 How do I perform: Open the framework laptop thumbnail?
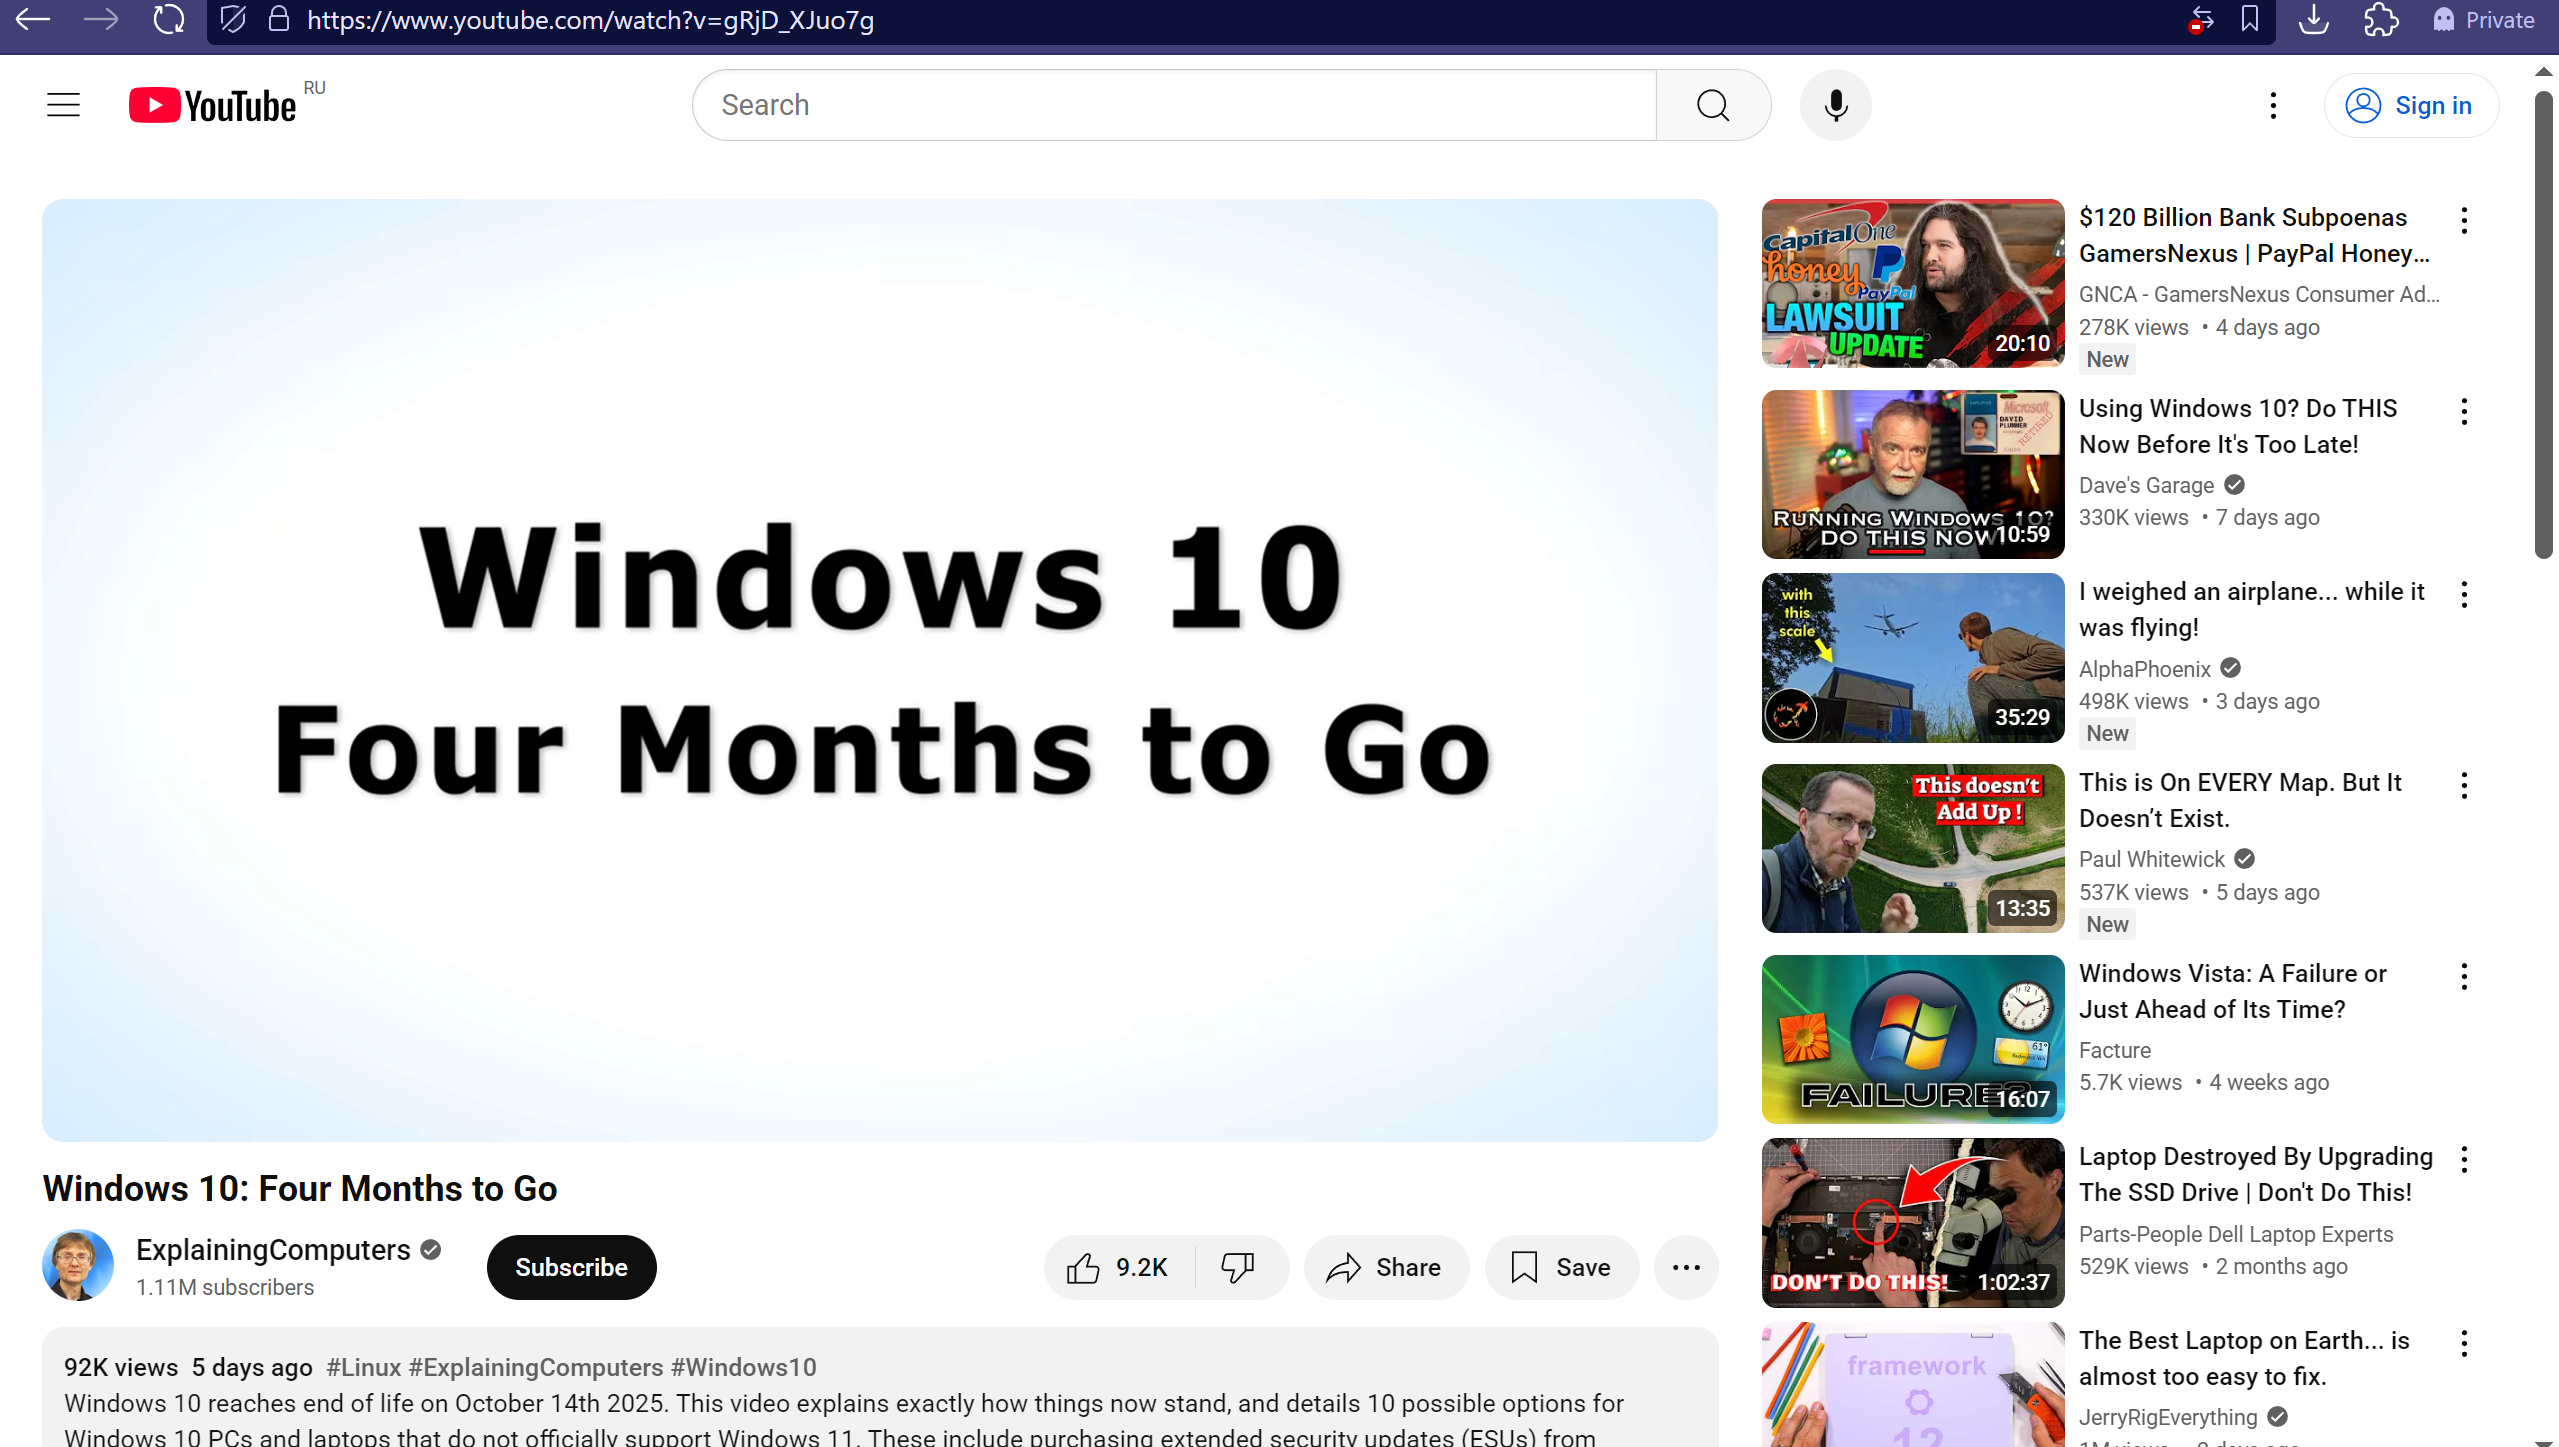1913,1384
